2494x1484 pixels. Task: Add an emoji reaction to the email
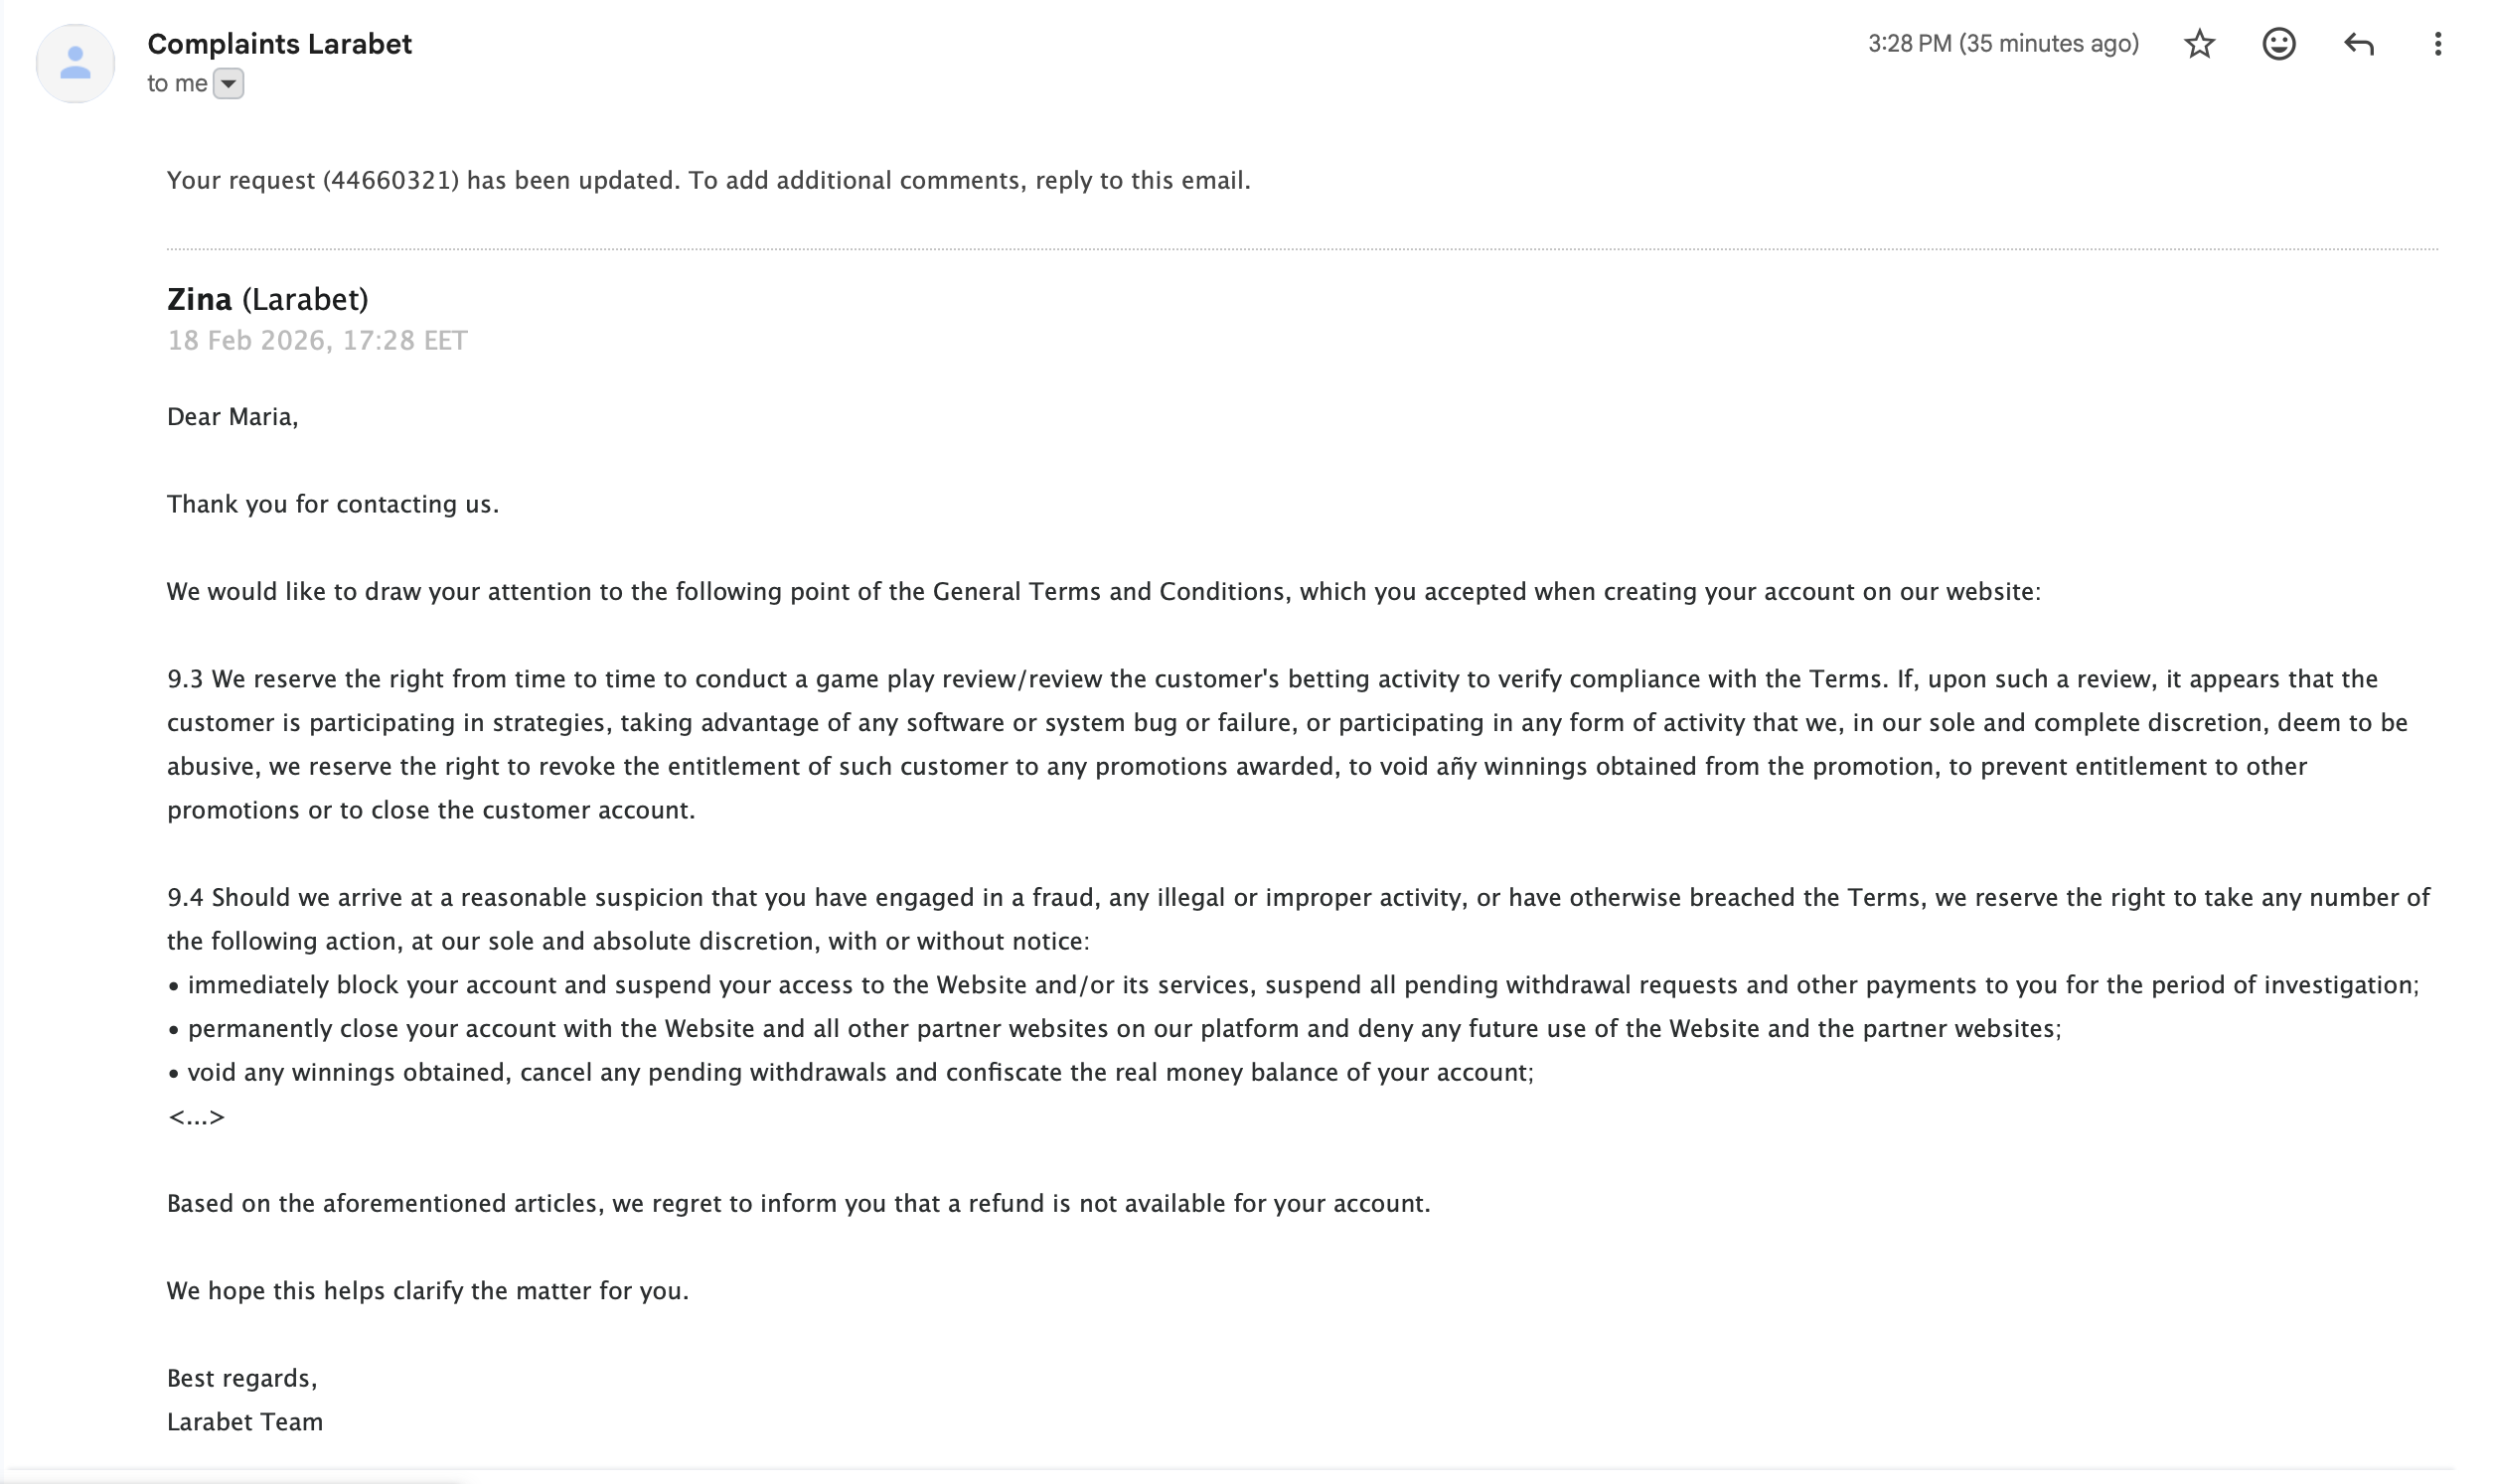click(2278, 44)
